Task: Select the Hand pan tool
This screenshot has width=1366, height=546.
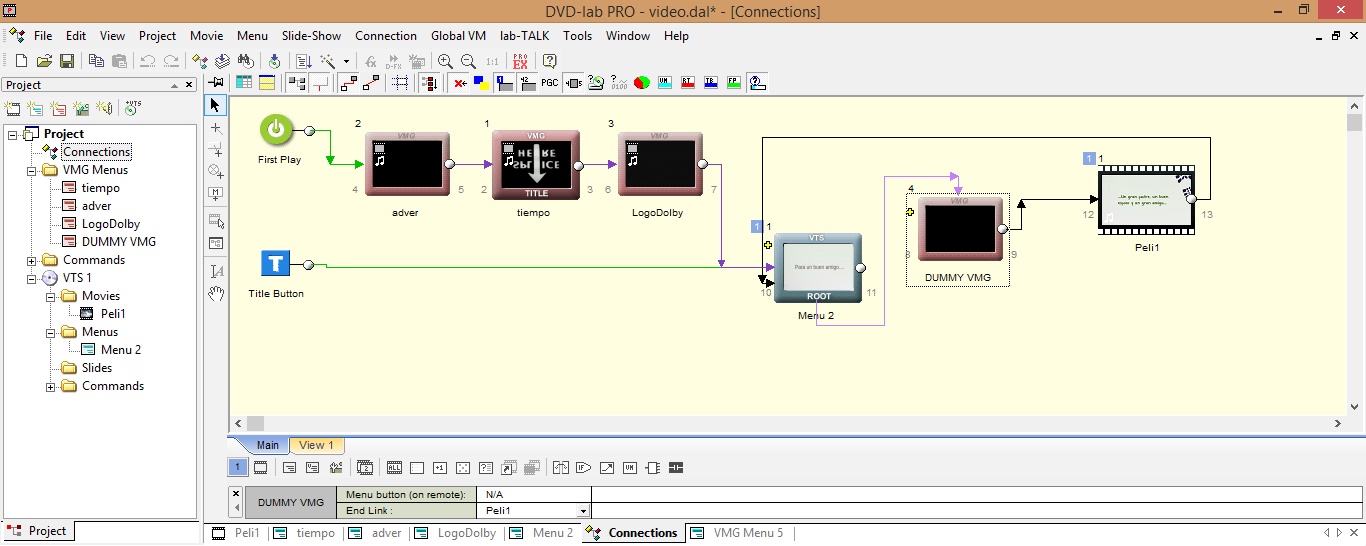Action: click(x=216, y=294)
